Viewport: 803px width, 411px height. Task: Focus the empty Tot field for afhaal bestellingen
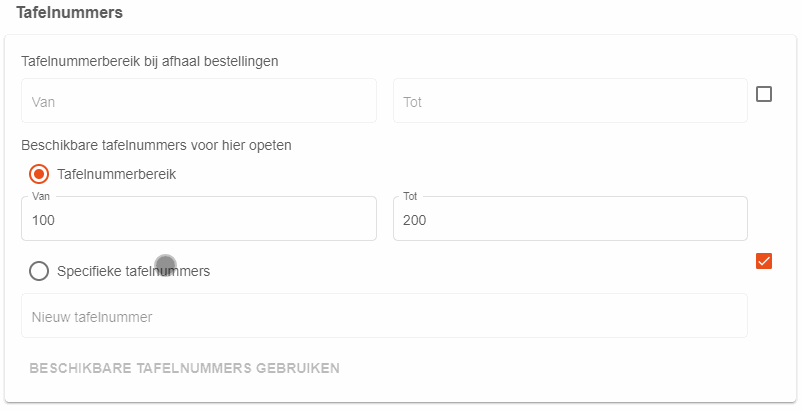click(x=570, y=101)
